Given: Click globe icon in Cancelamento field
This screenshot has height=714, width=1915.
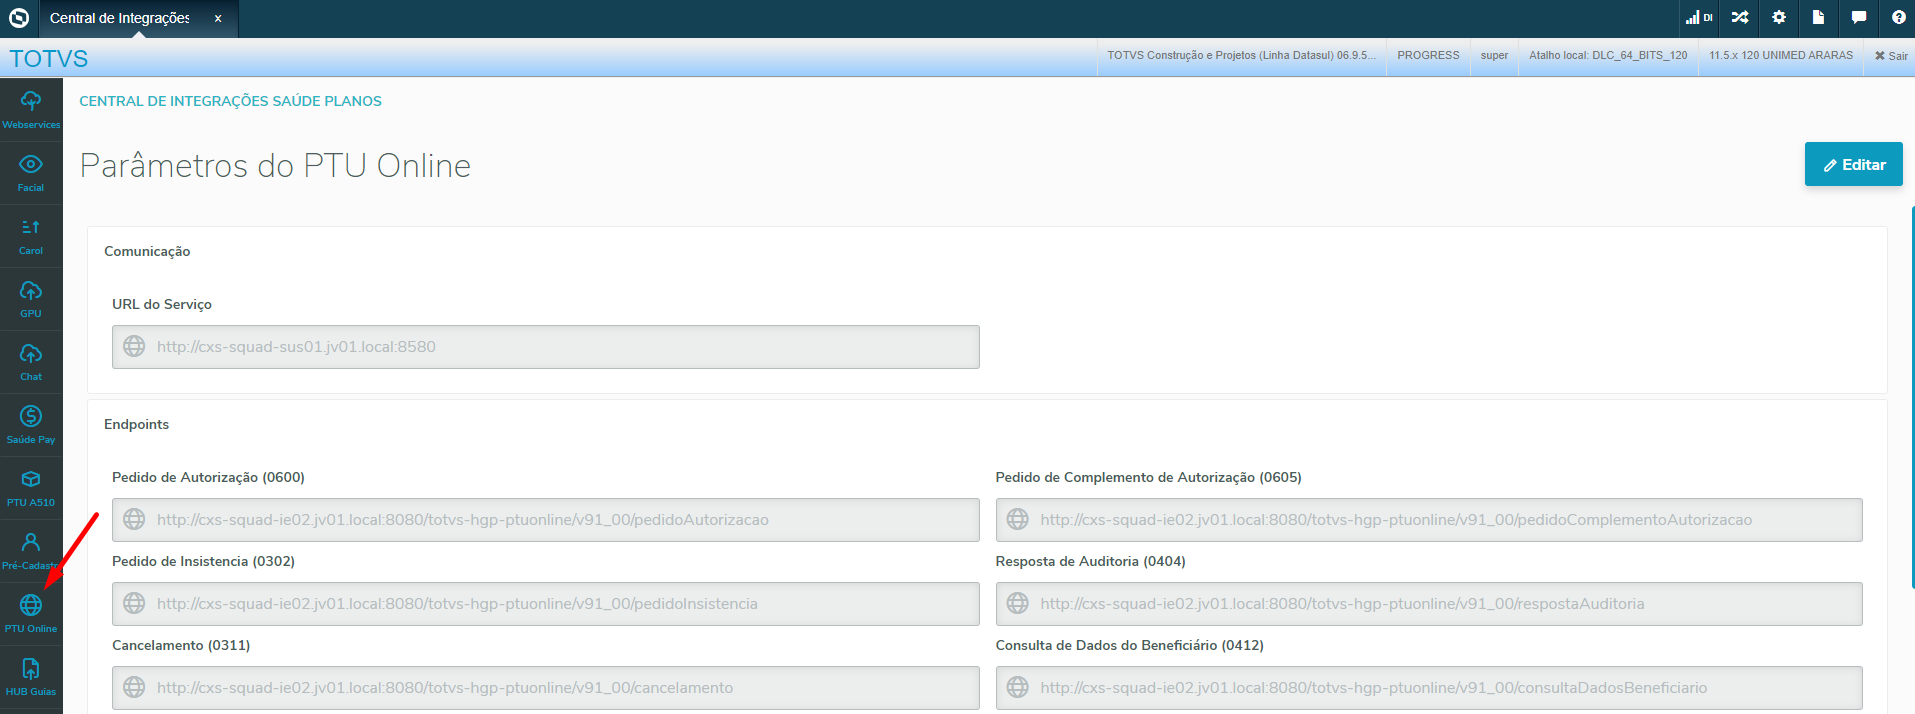Looking at the screenshot, I should [x=134, y=687].
